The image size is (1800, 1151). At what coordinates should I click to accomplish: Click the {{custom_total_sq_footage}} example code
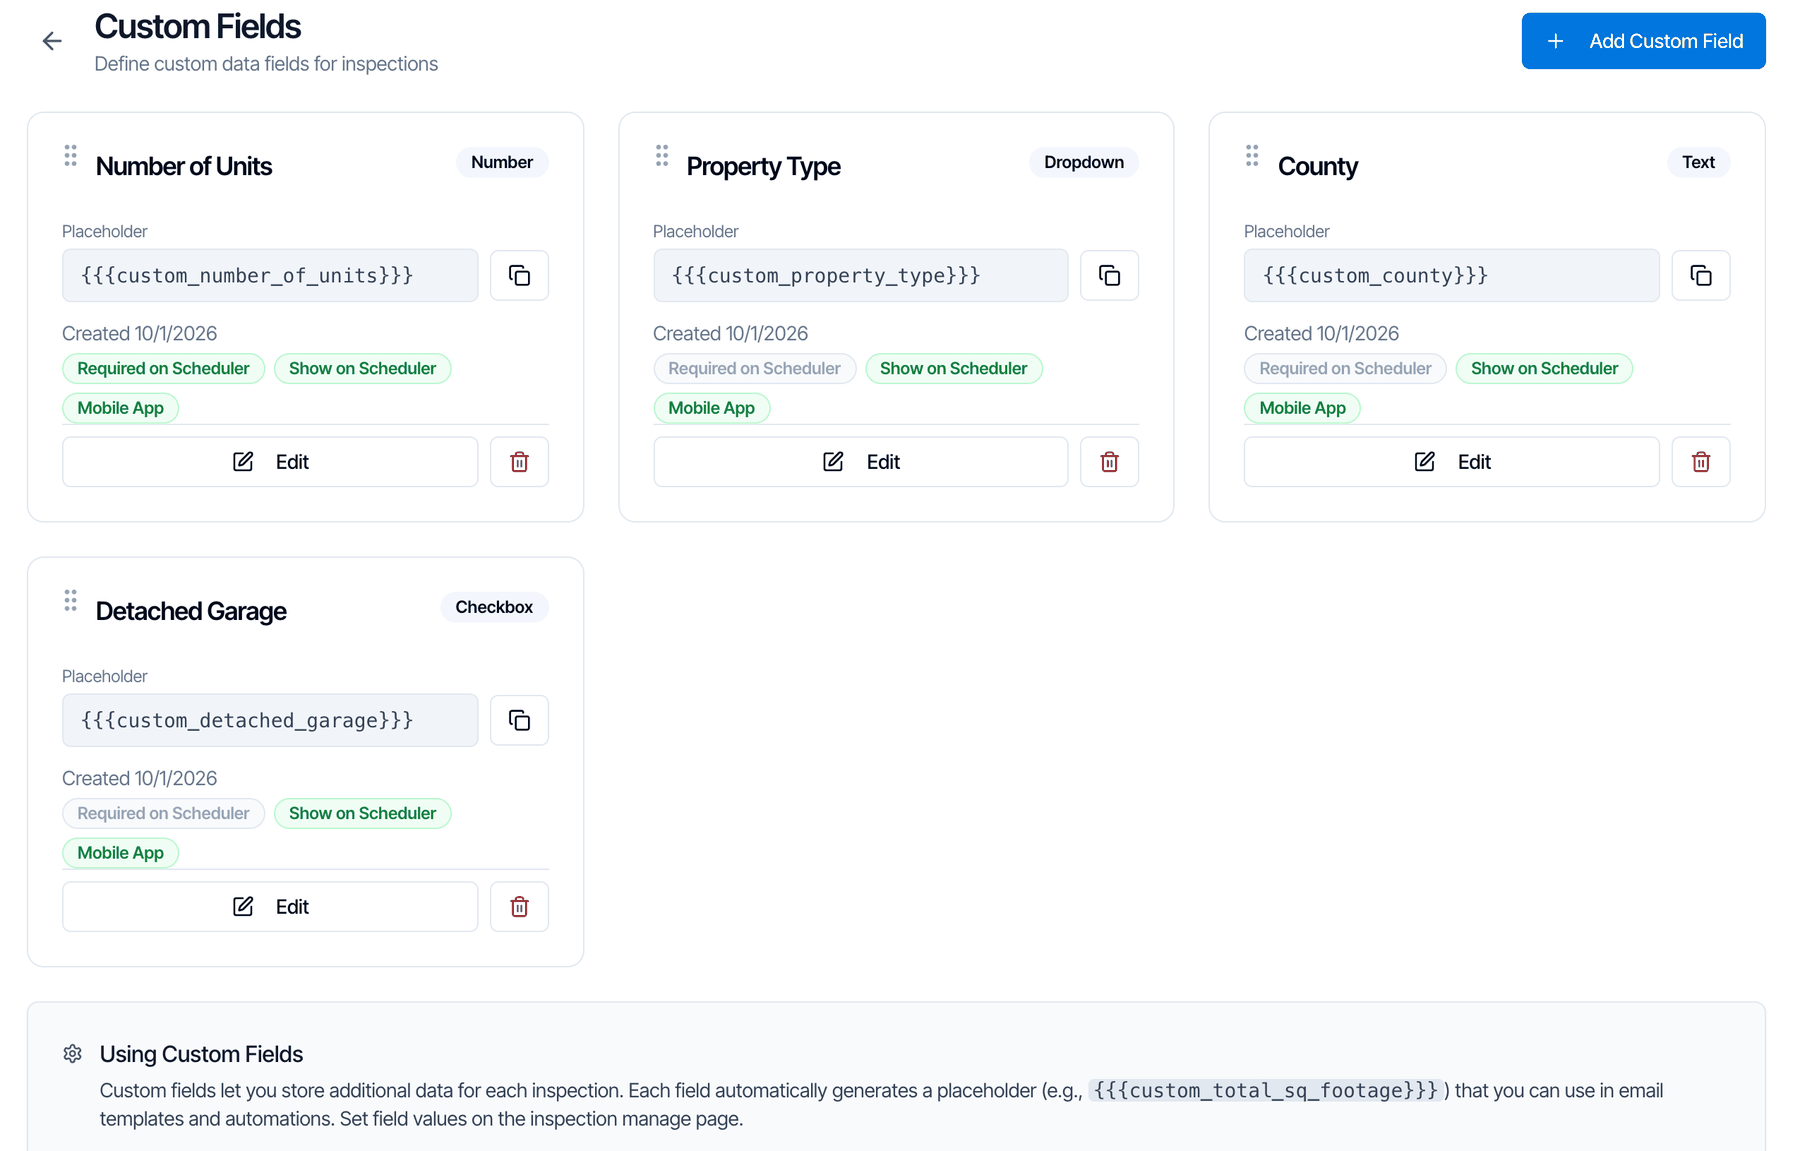click(x=1266, y=1091)
